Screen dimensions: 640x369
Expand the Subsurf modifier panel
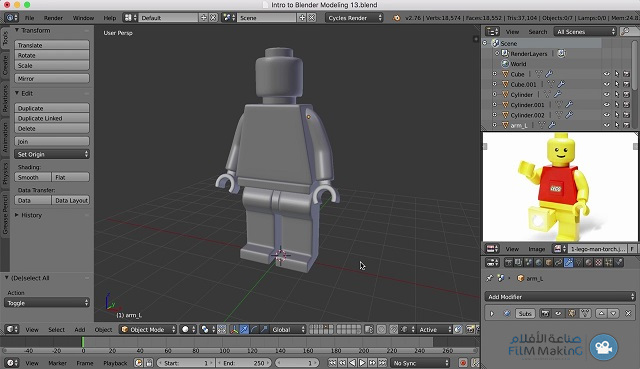(492, 313)
